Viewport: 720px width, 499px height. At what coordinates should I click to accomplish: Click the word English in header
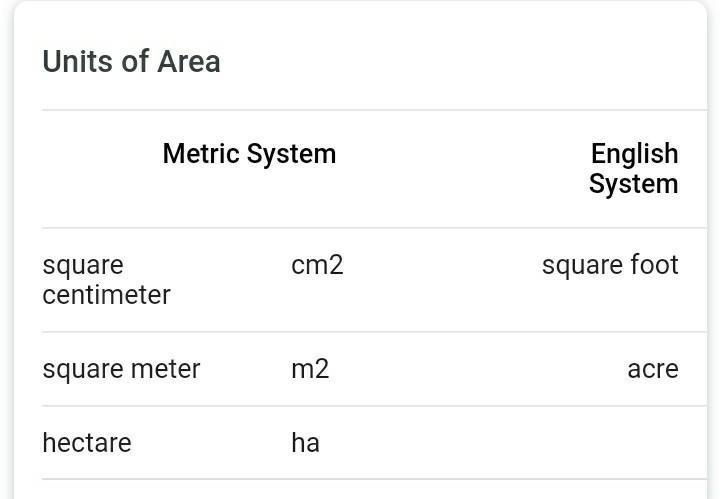635,154
